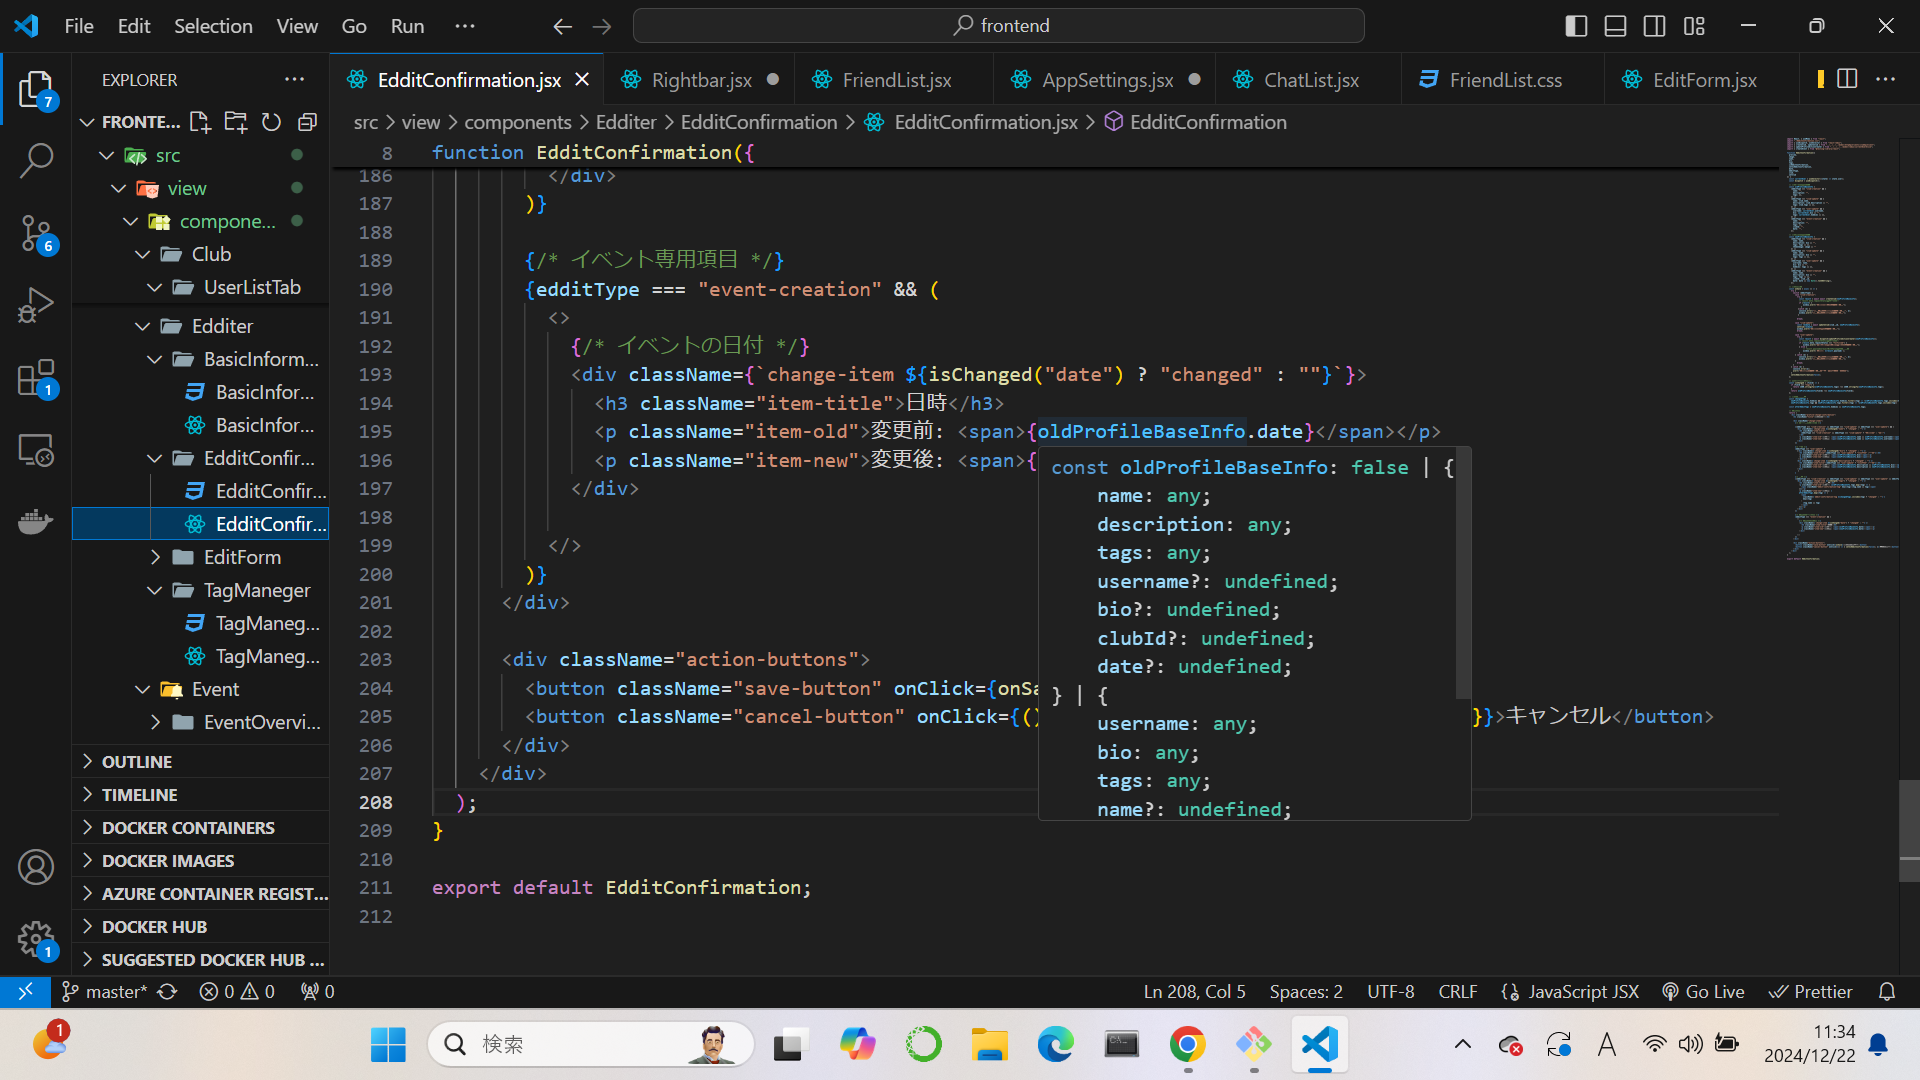Open the Search view in activity bar
Image resolution: width=1920 pixels, height=1080 pixels.
36,160
